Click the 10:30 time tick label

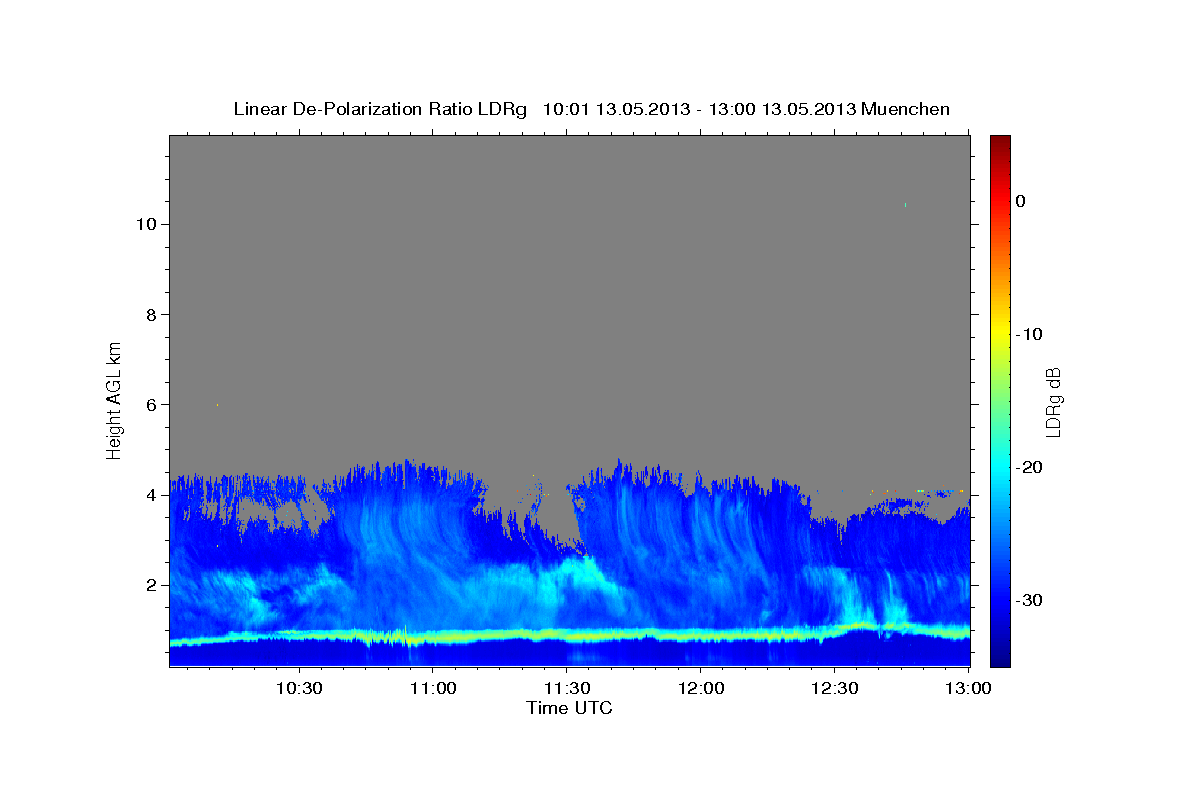(298, 689)
